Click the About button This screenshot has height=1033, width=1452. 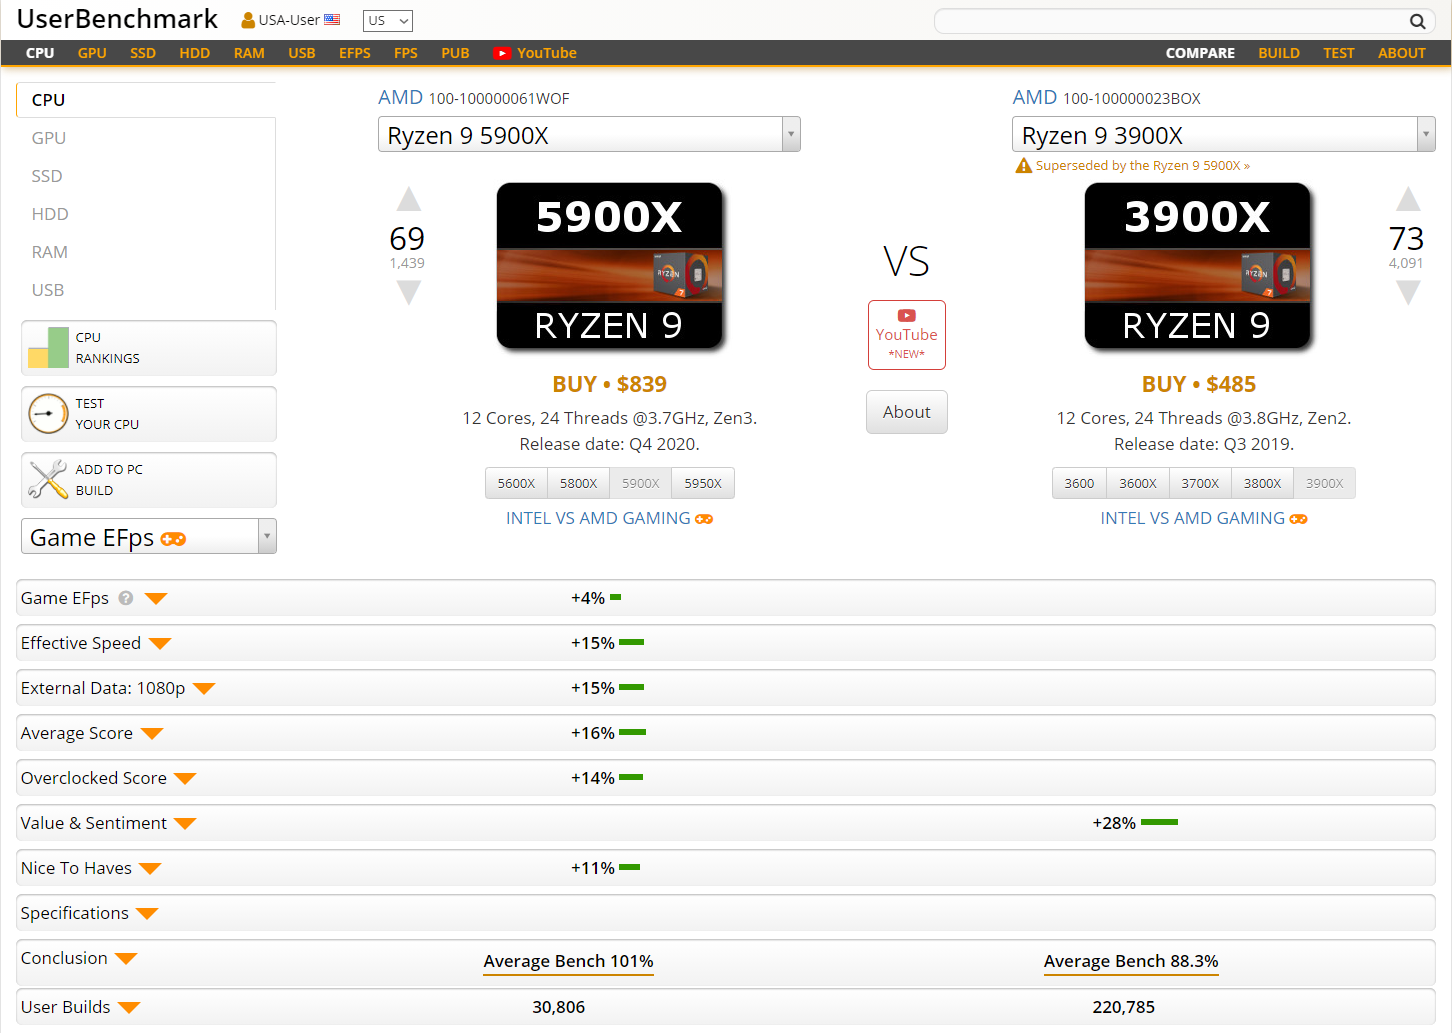pos(907,412)
